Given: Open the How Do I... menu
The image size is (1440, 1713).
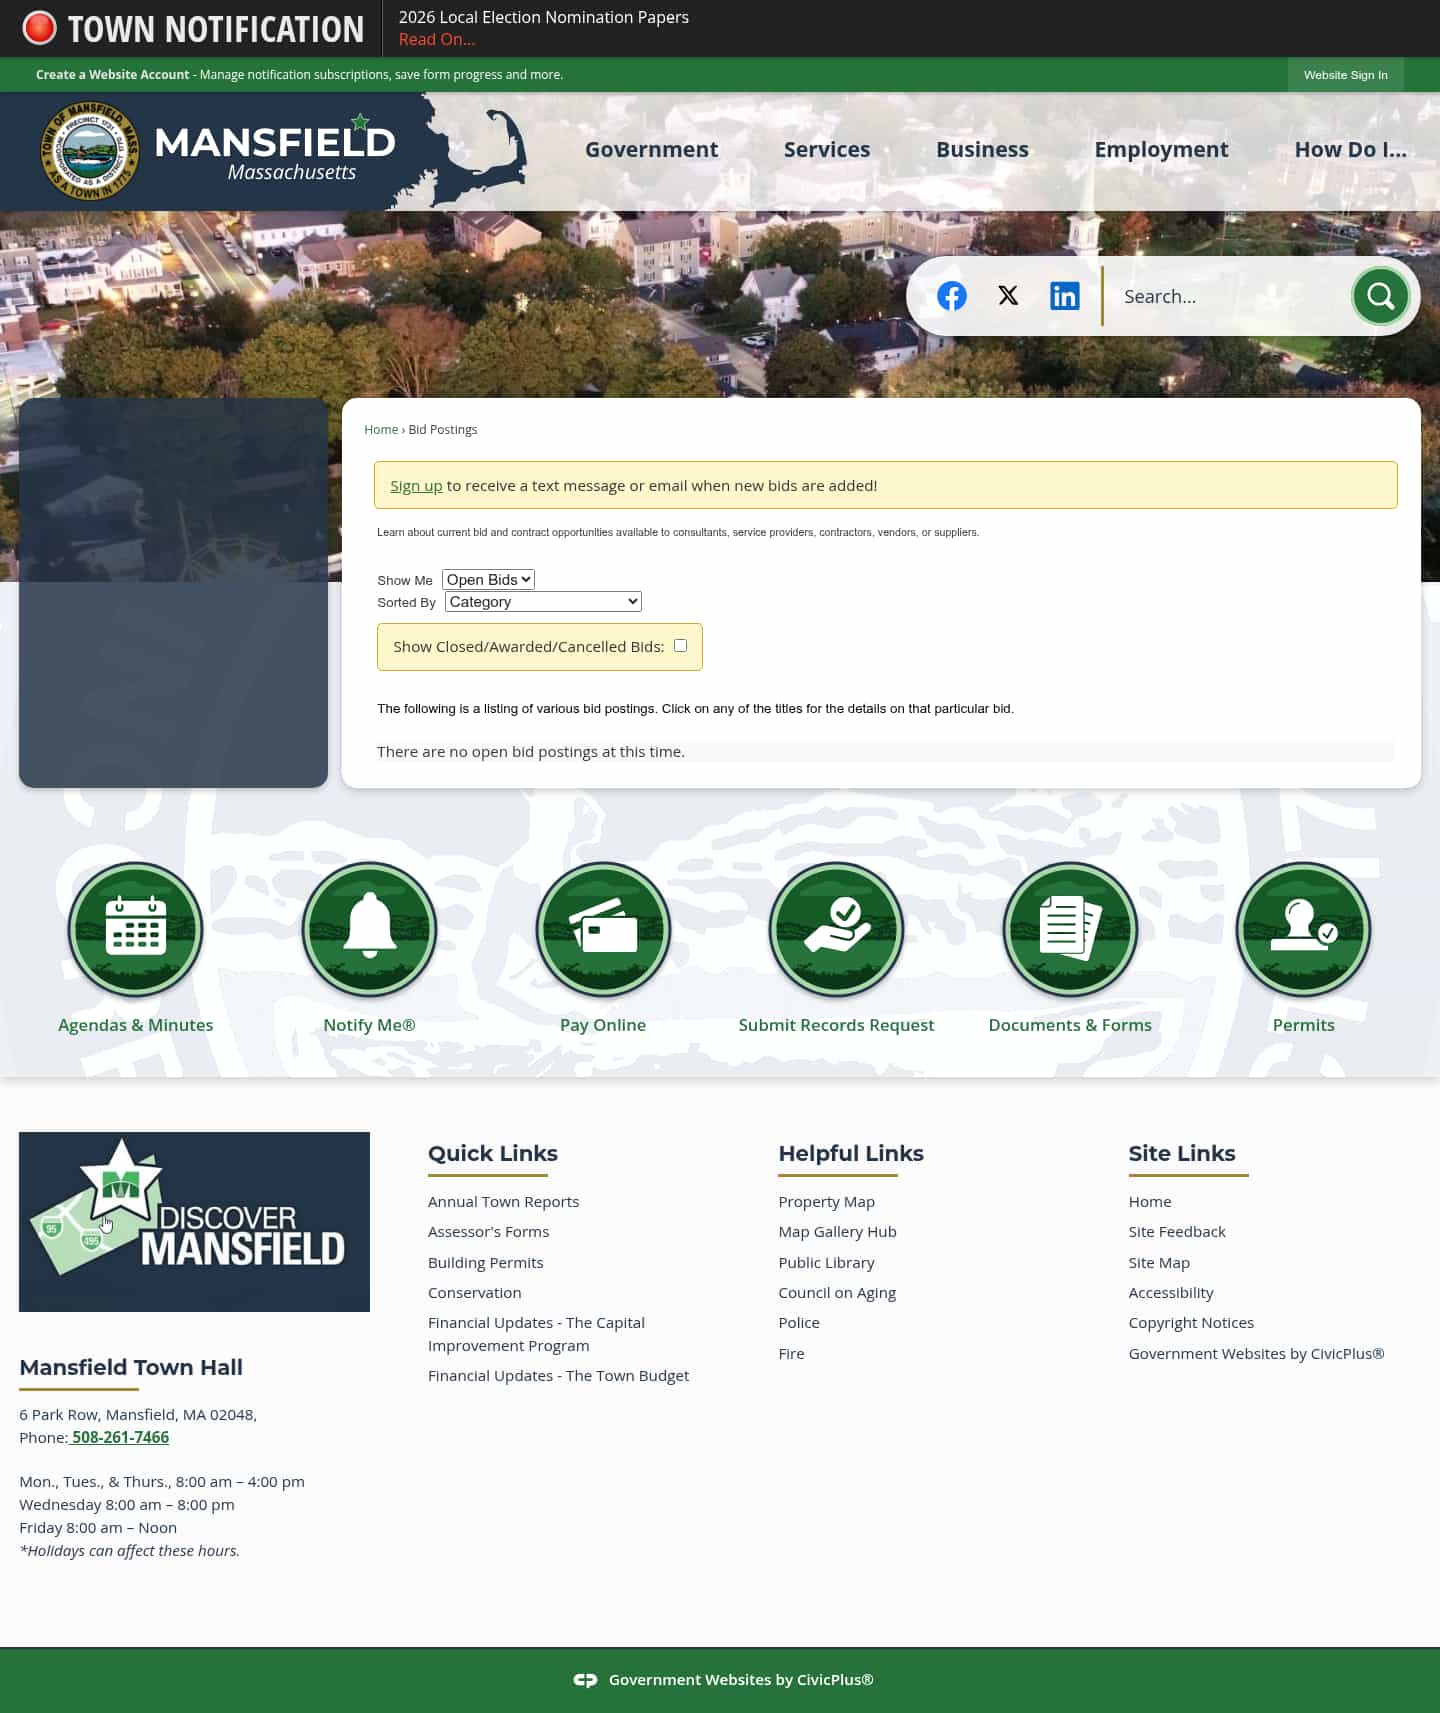Looking at the screenshot, I should [1350, 150].
